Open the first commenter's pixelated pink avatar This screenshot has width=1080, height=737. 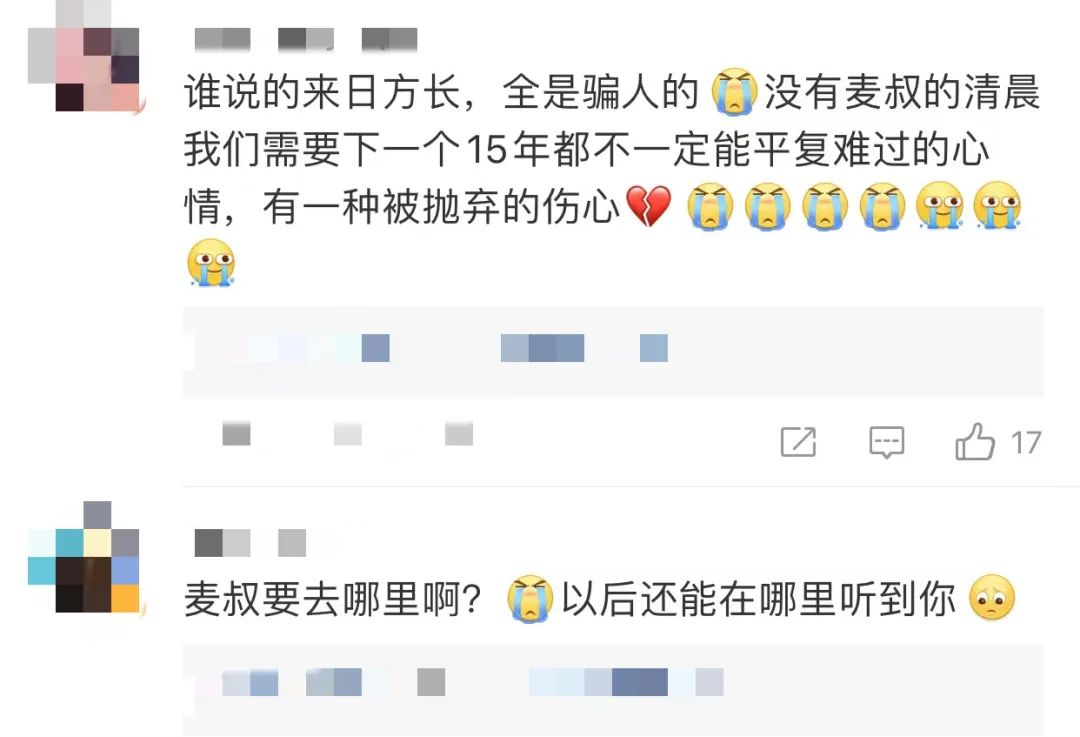pos(83,56)
